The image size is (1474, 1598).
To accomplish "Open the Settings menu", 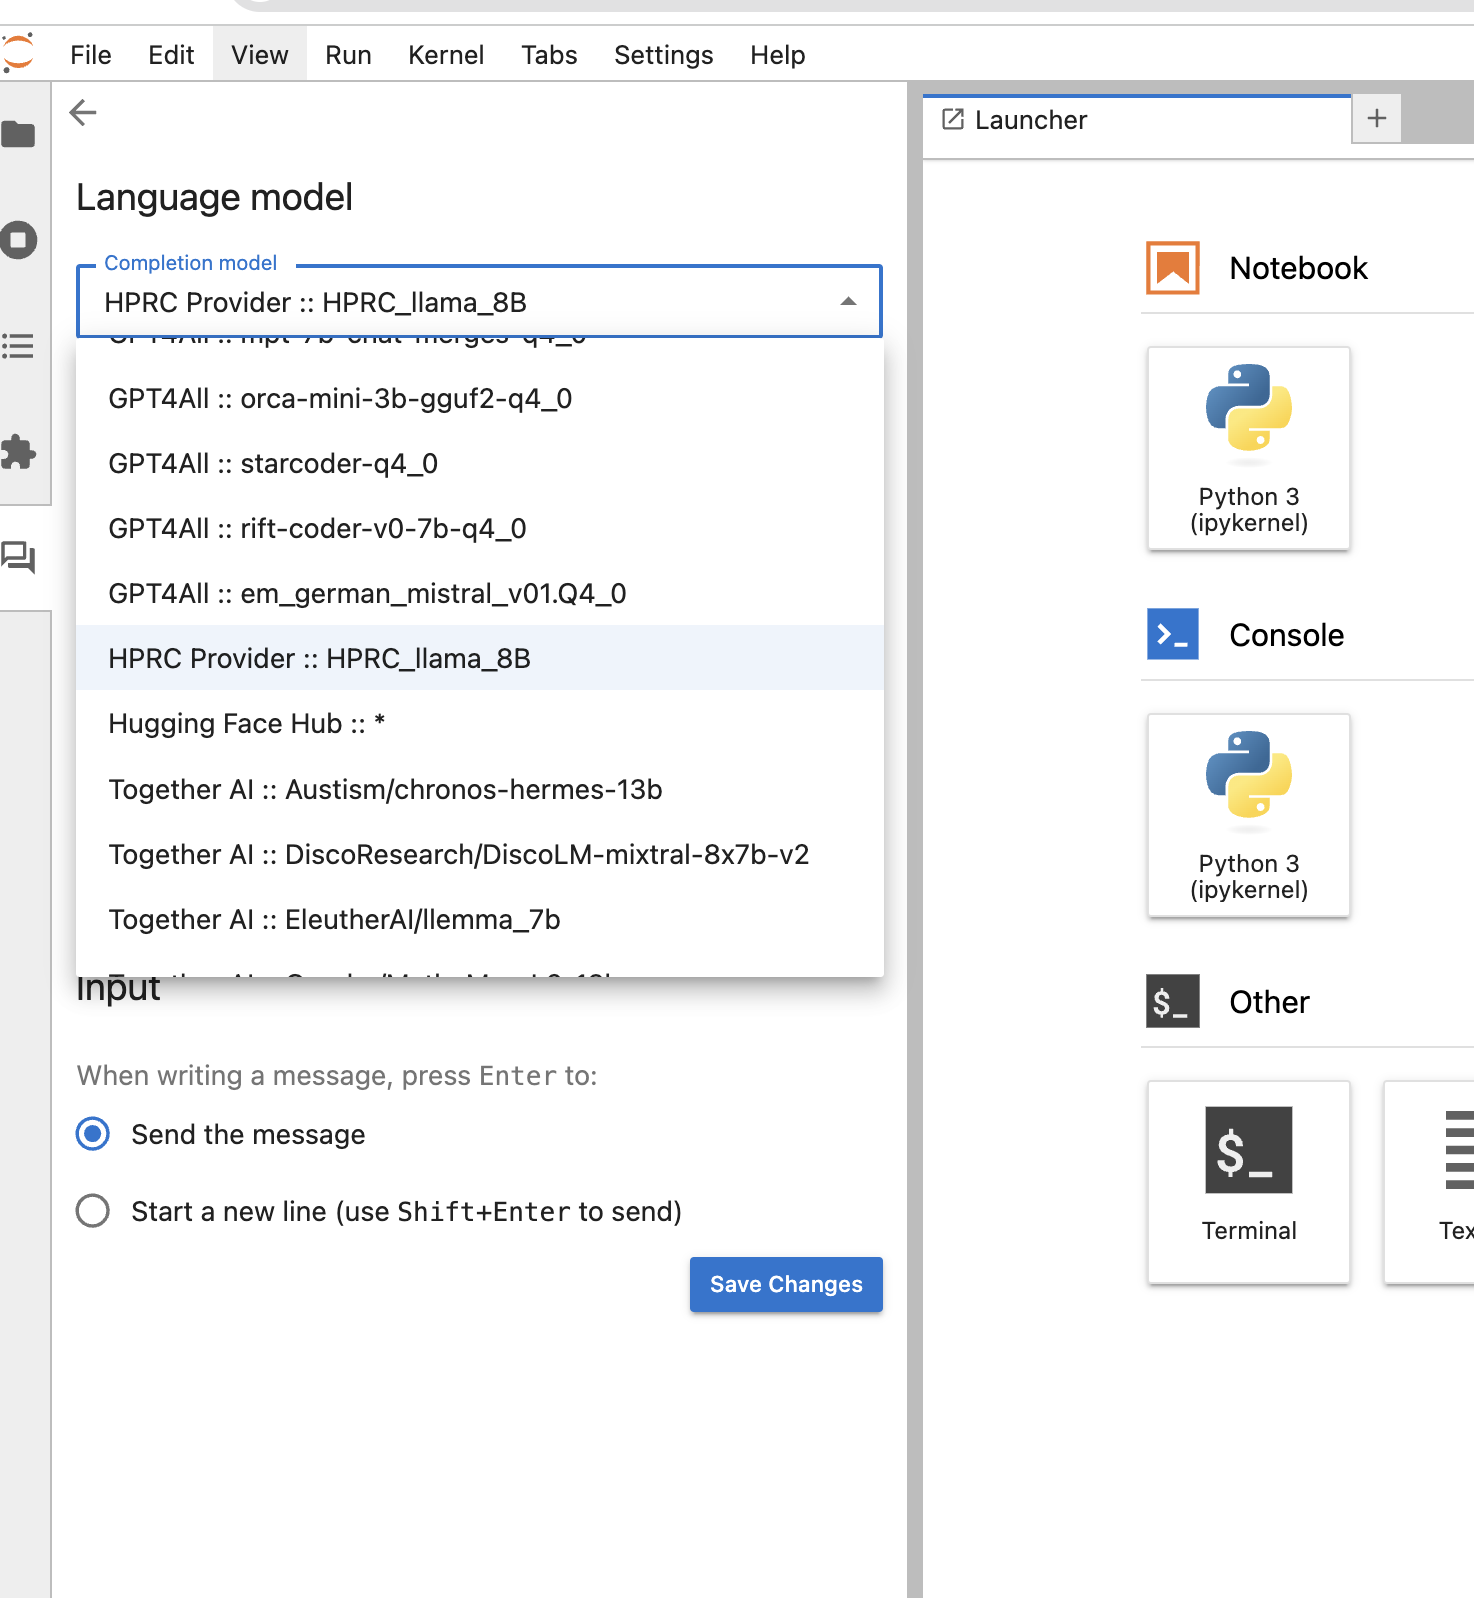I will (664, 55).
